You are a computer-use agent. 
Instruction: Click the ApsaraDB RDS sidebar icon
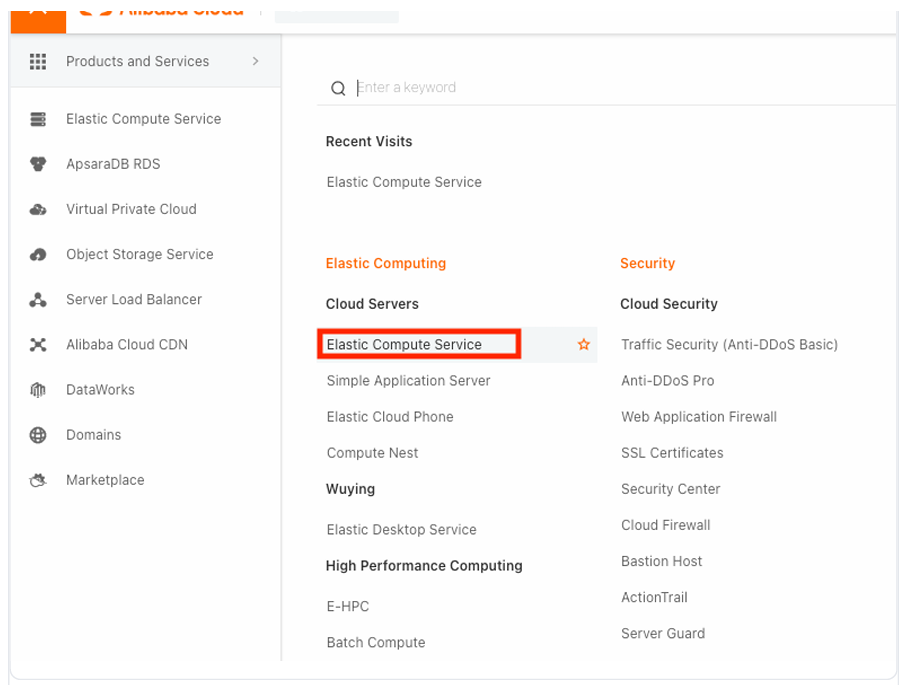pos(38,164)
